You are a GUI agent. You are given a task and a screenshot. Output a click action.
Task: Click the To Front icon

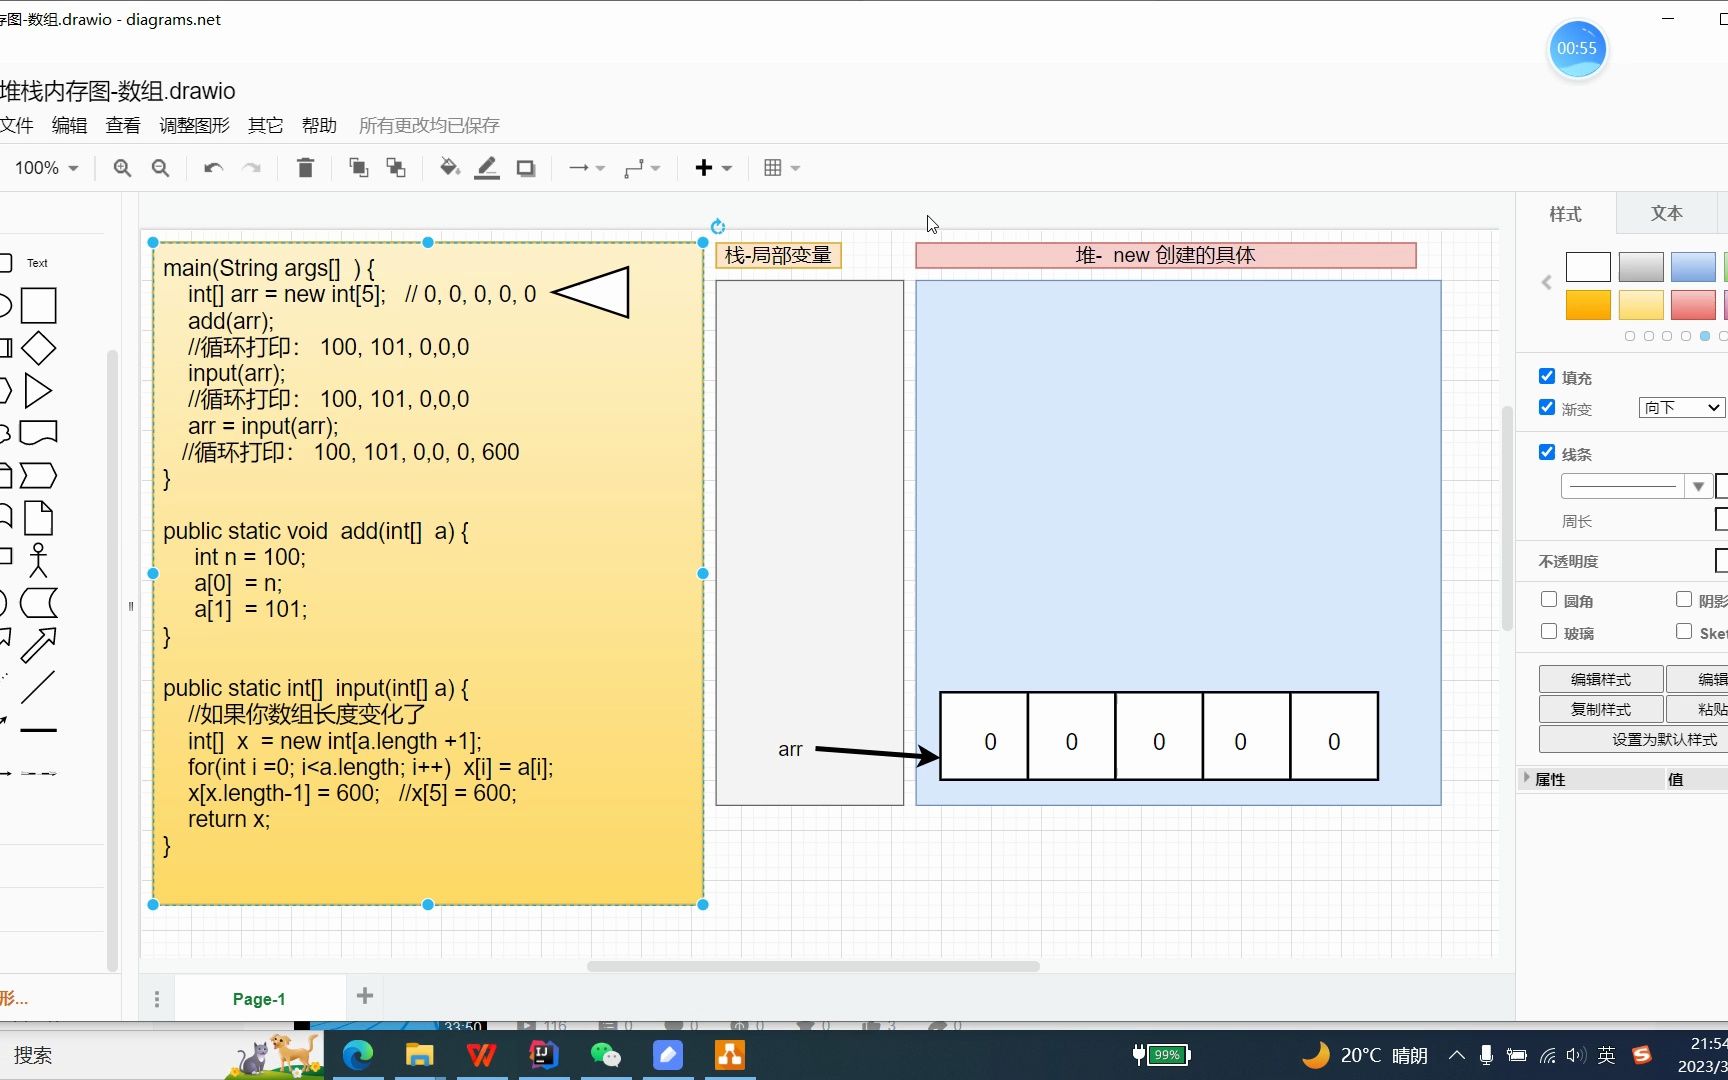coord(358,167)
